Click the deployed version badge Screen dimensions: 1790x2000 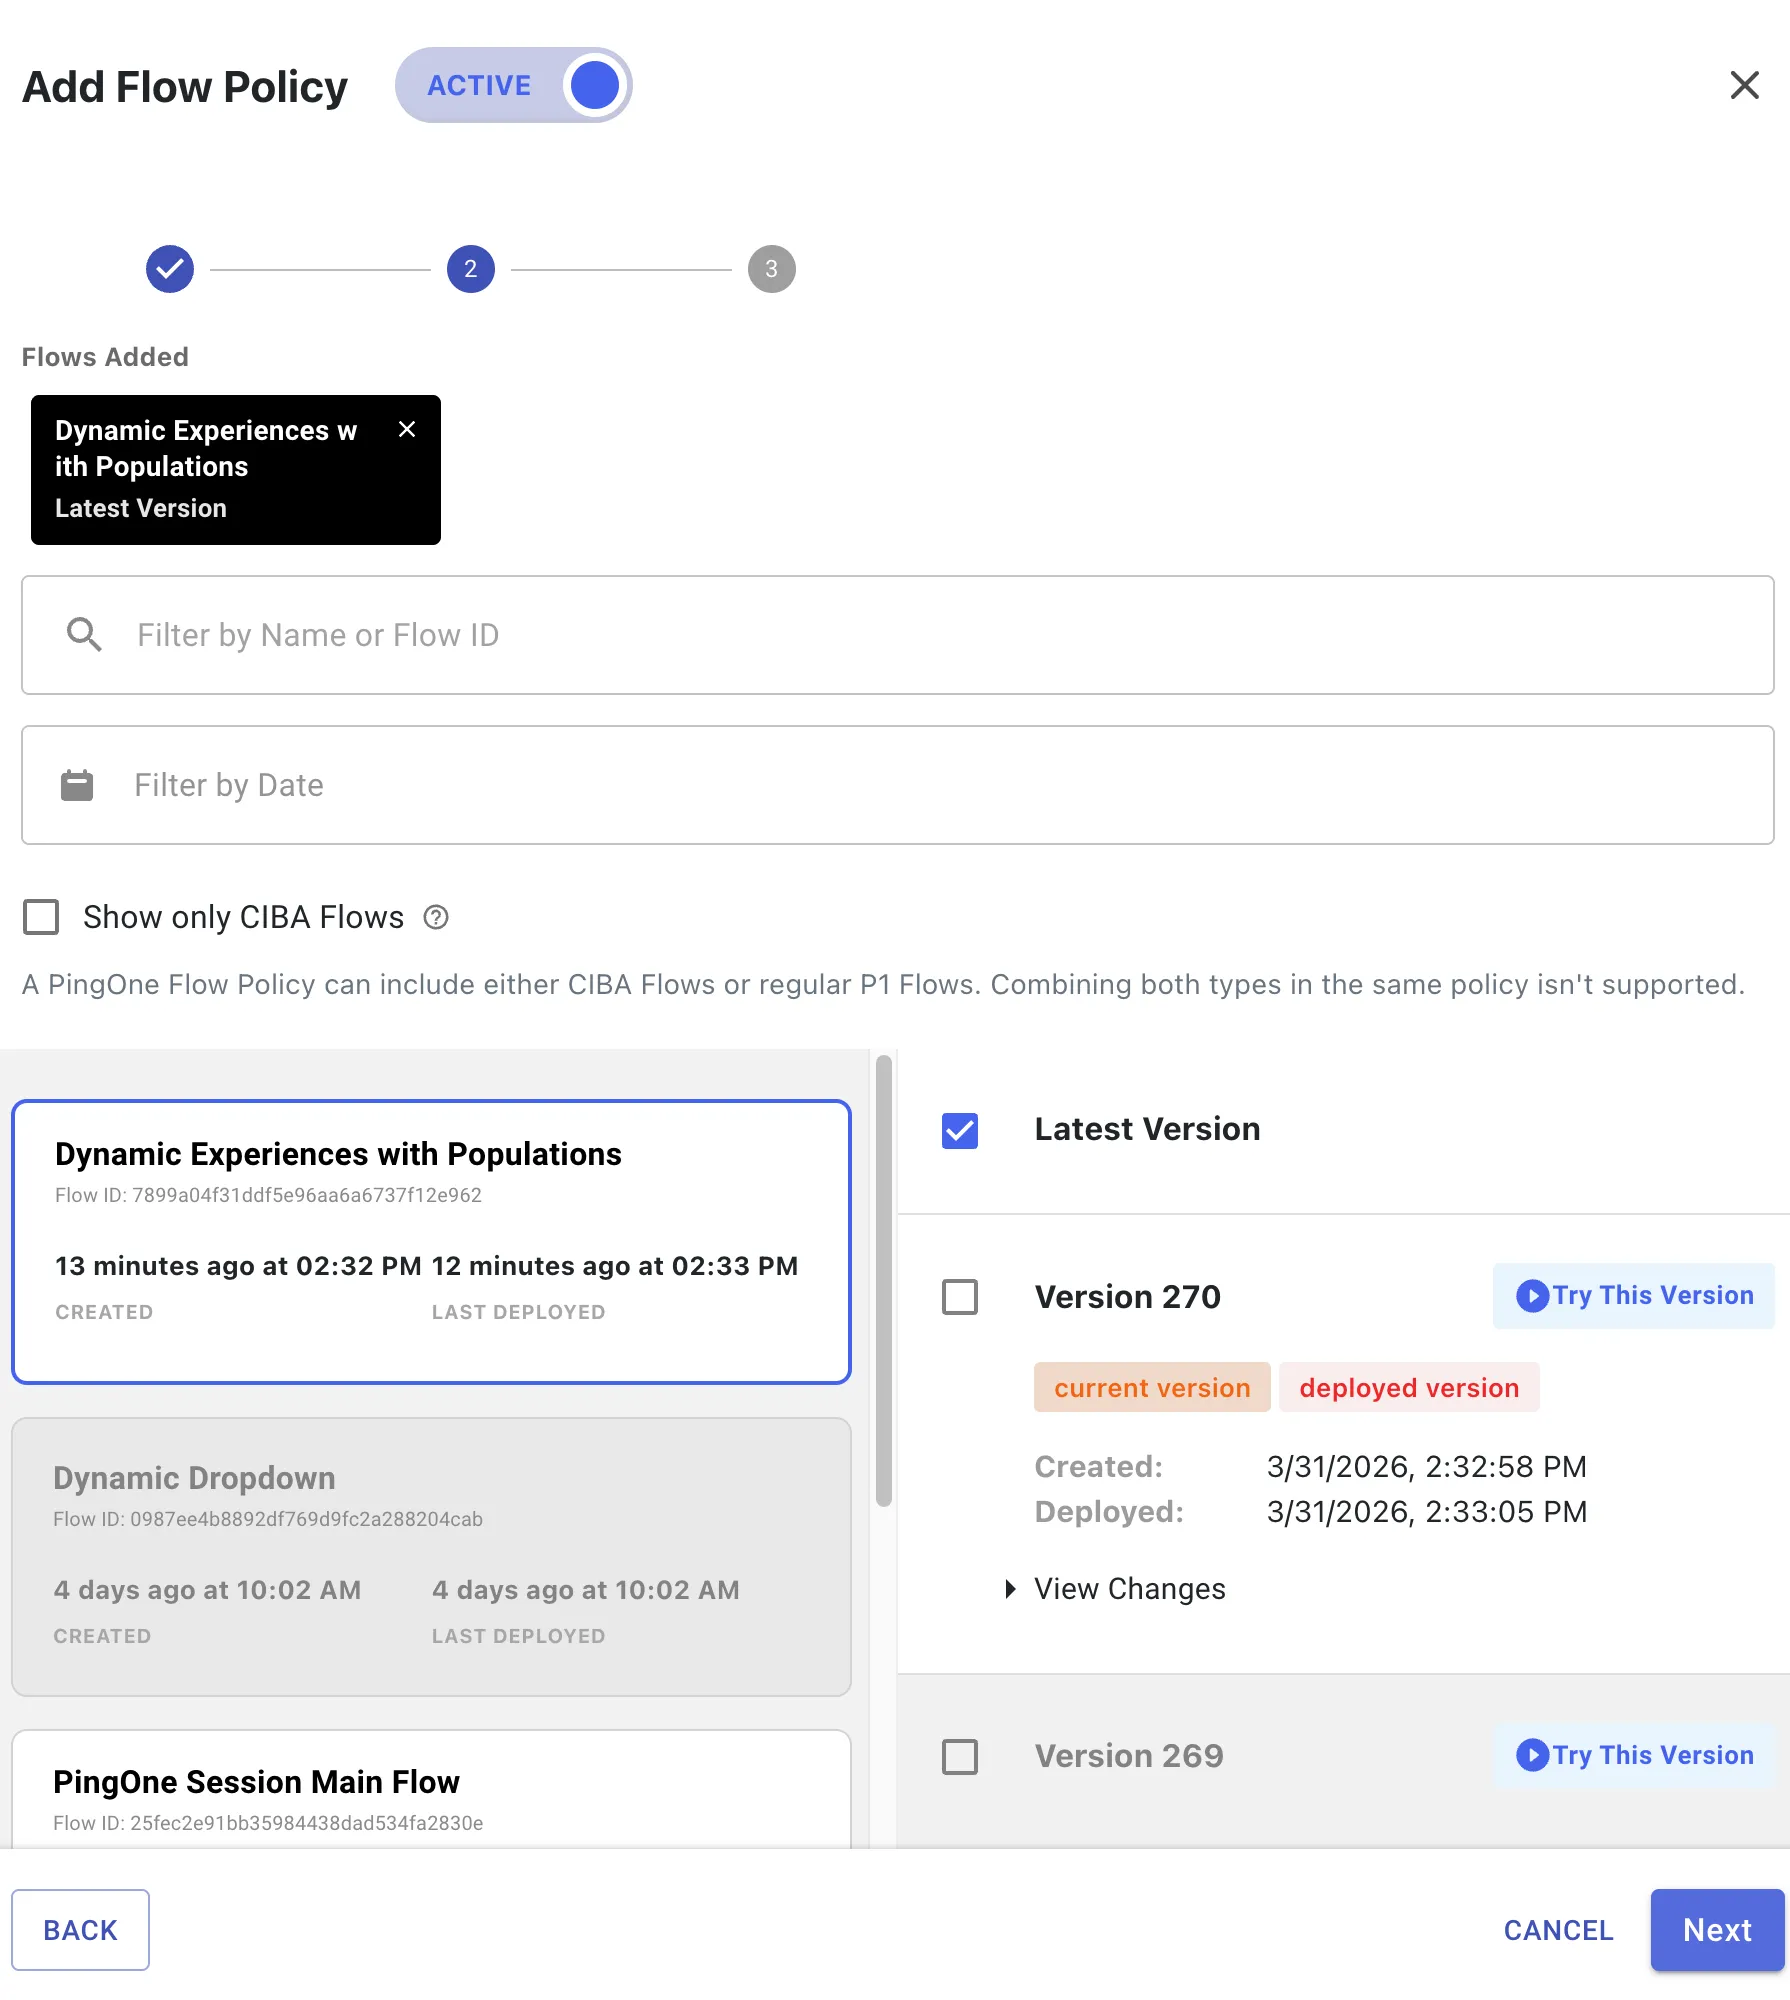1409,1388
